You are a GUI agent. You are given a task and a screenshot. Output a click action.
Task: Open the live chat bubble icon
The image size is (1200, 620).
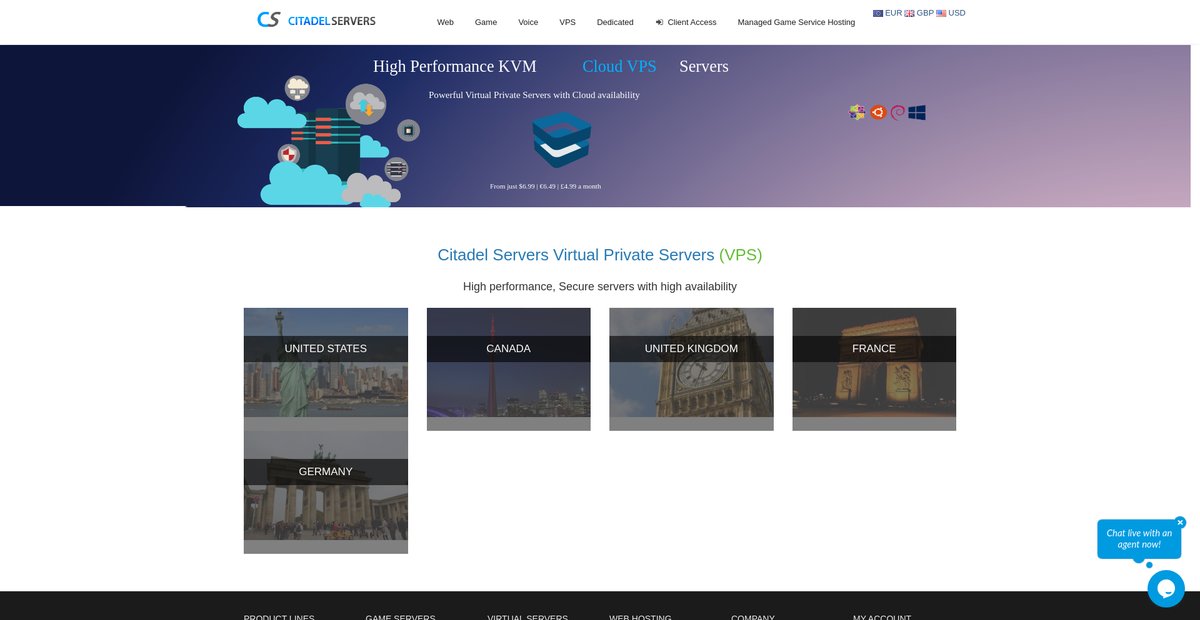1166,588
